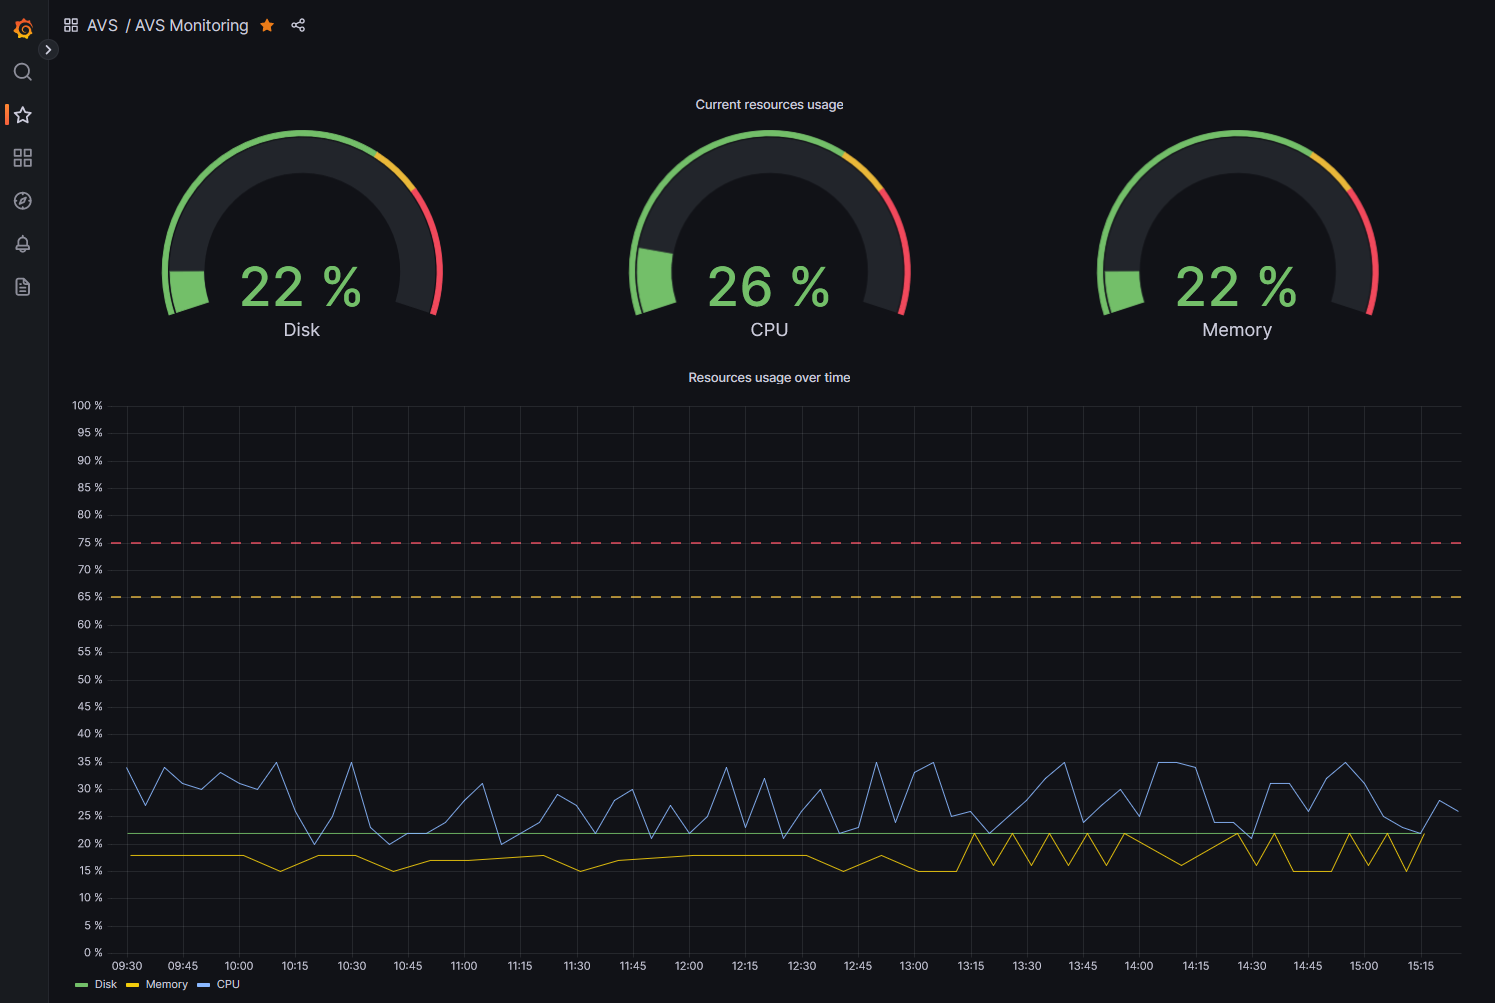Click the 75 % y-axis label

coord(90,542)
